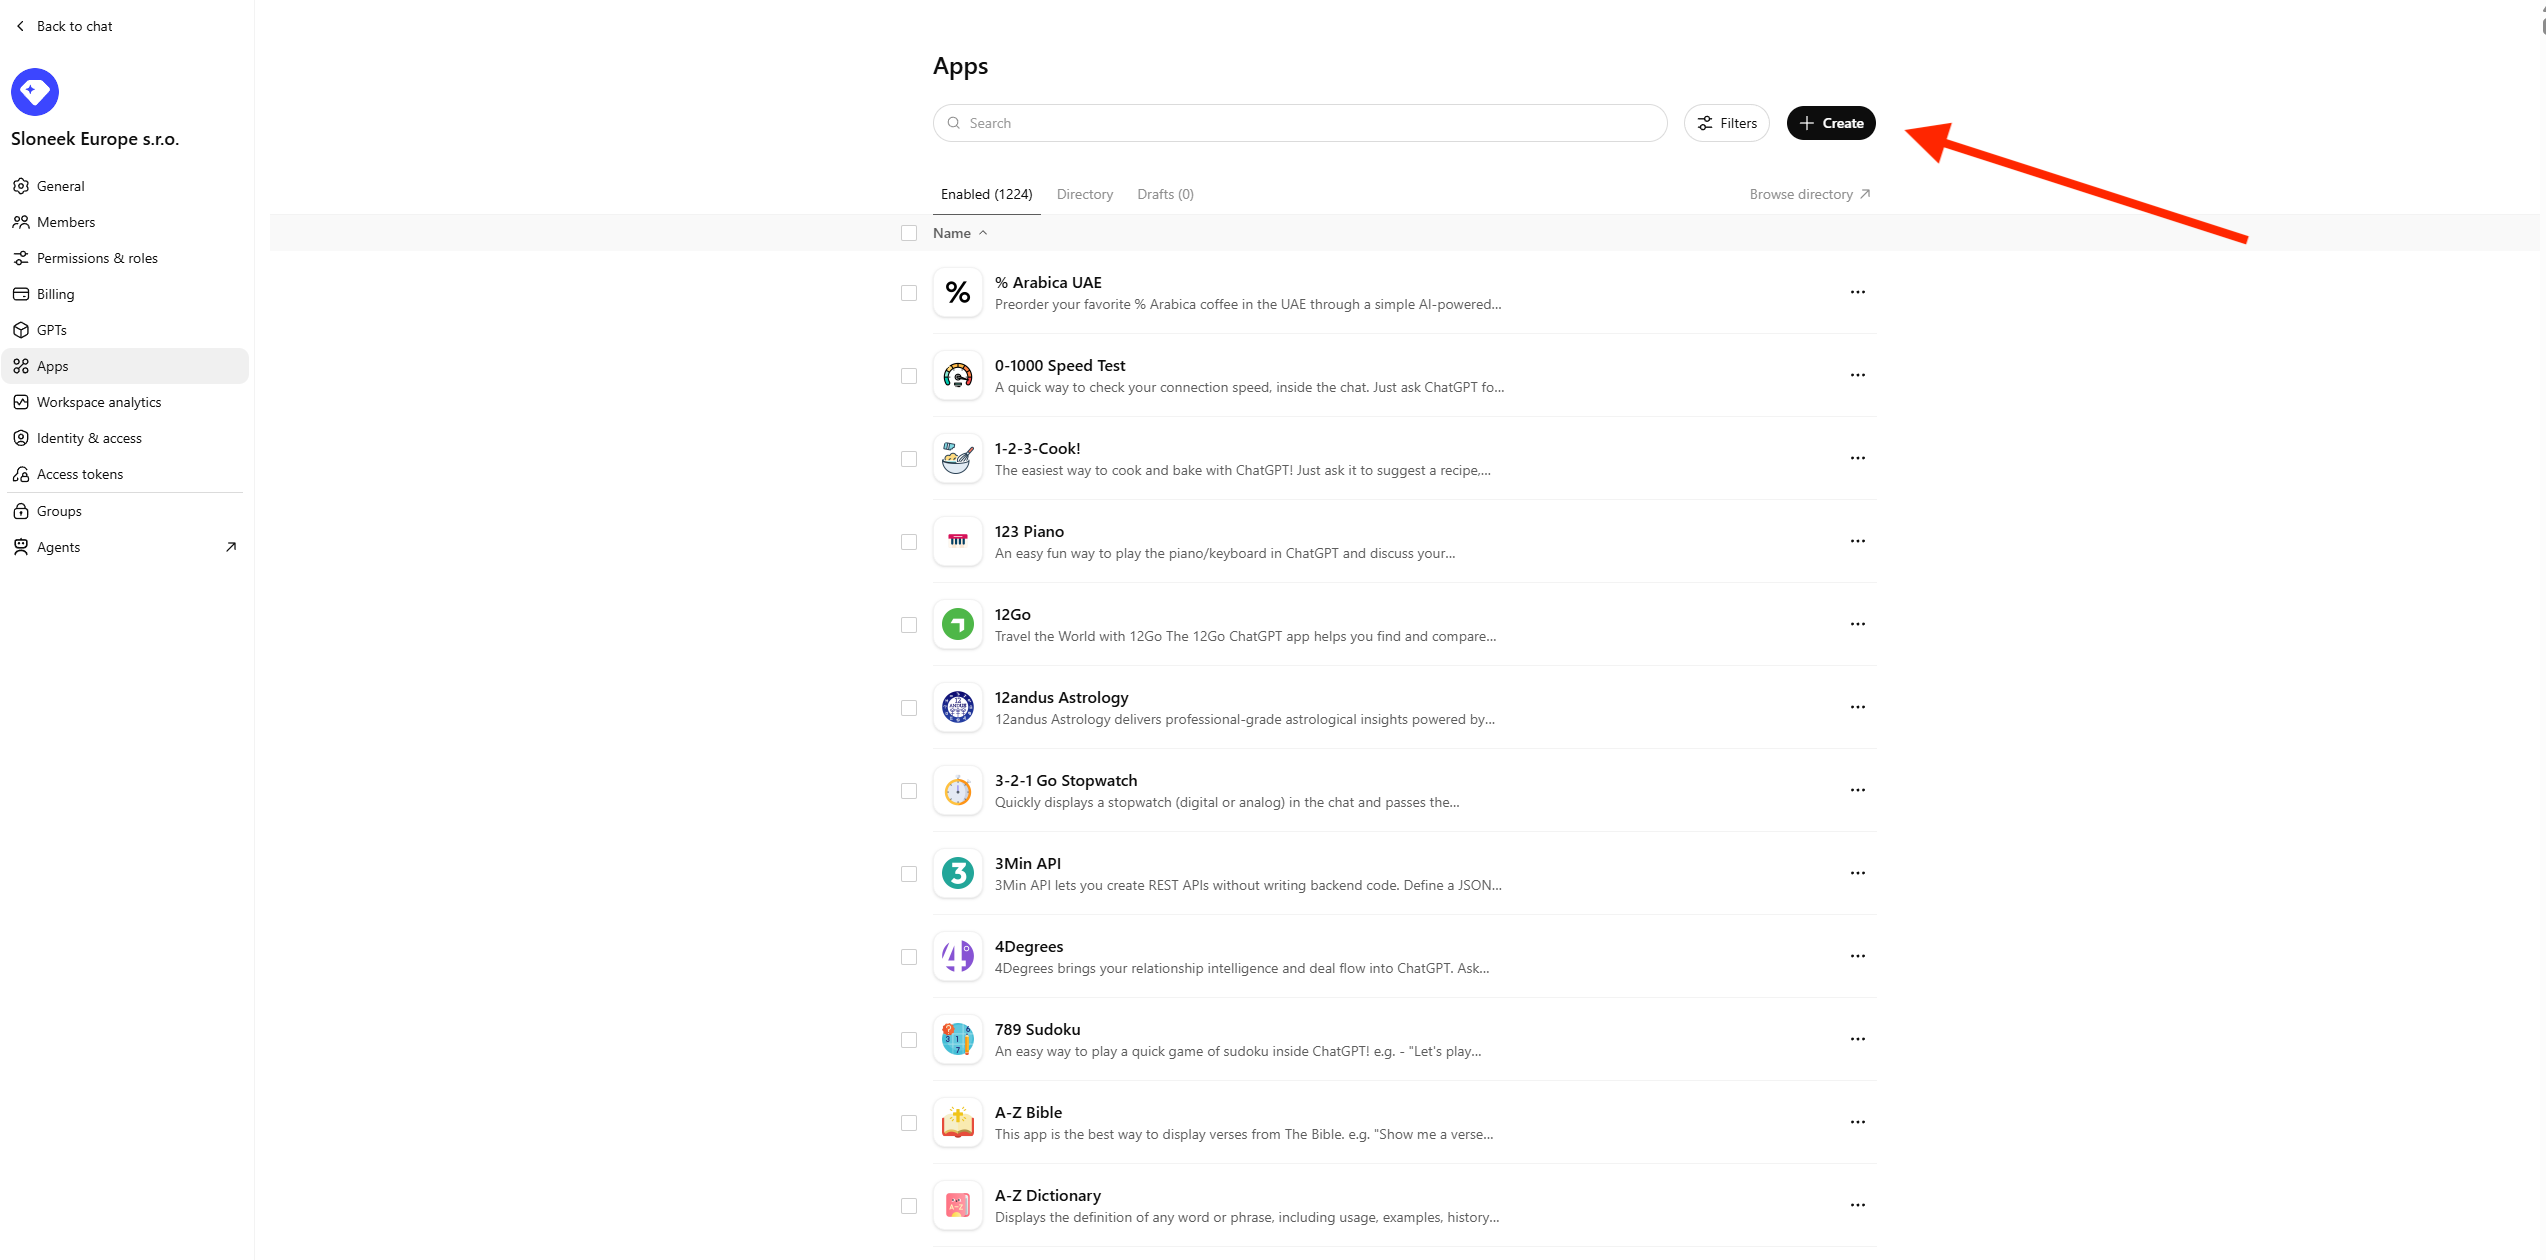Check the 1-2-3-Cook! row checkbox
This screenshot has height=1260, width=2546.
click(909, 459)
